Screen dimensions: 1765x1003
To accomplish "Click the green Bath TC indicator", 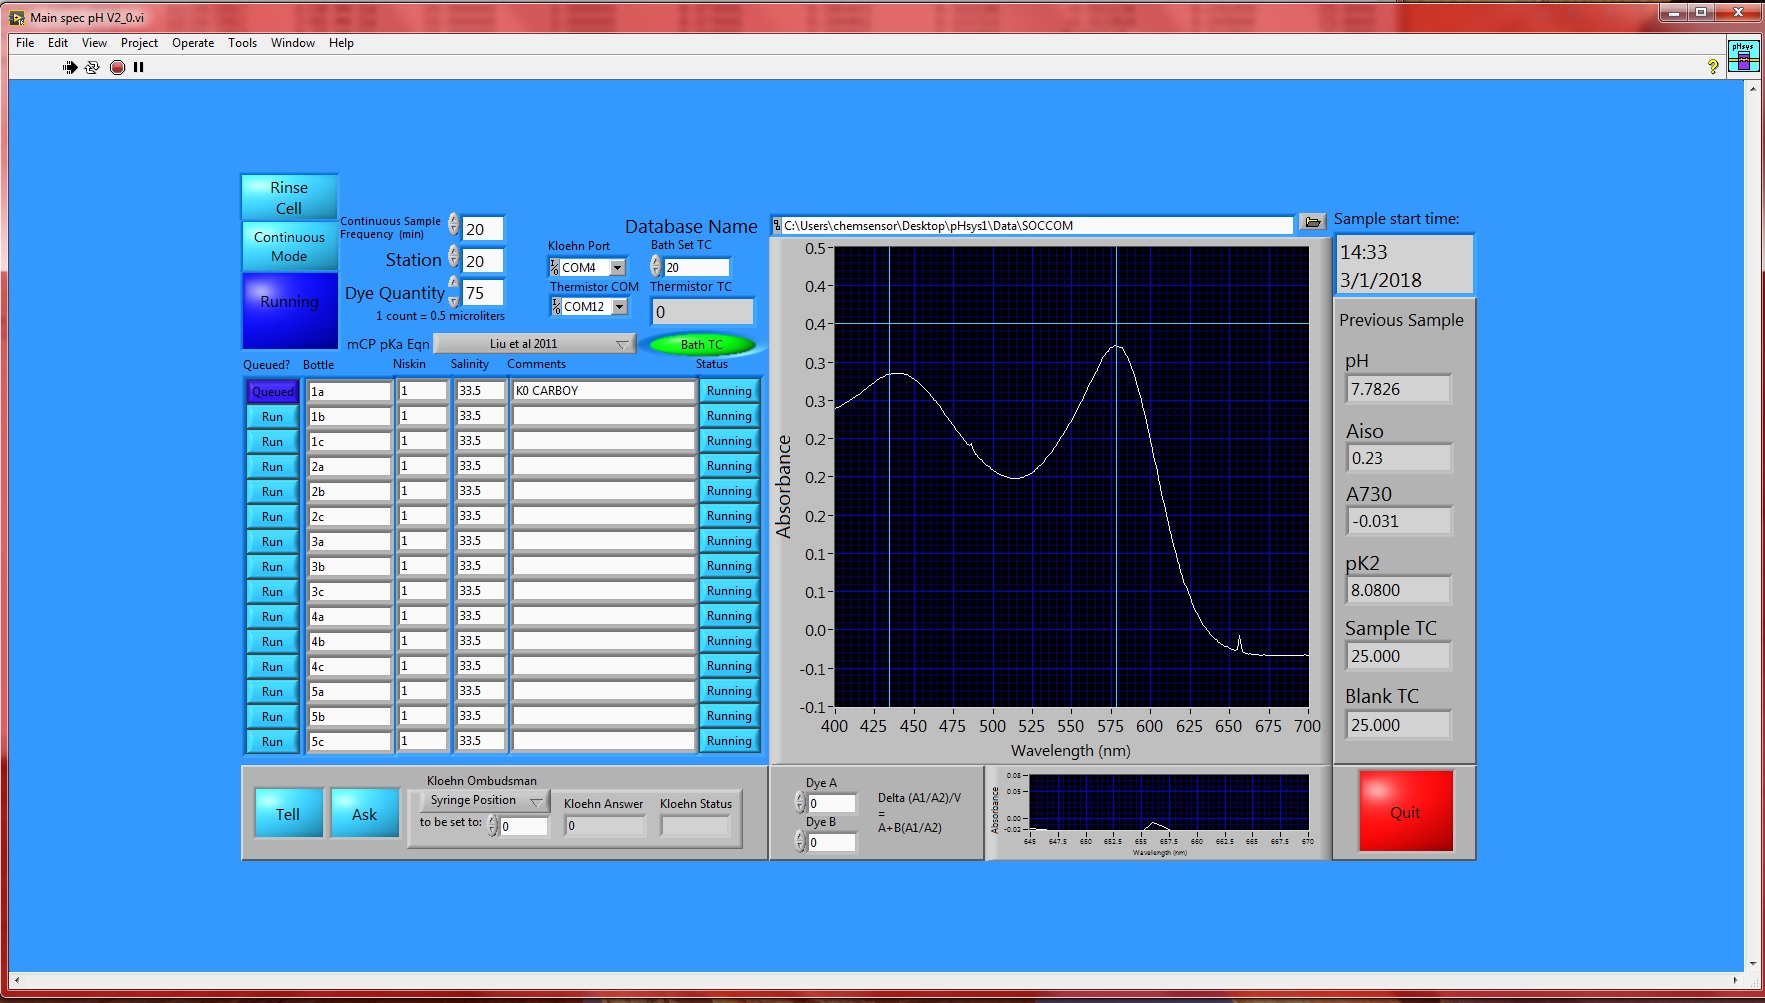I will [x=702, y=344].
